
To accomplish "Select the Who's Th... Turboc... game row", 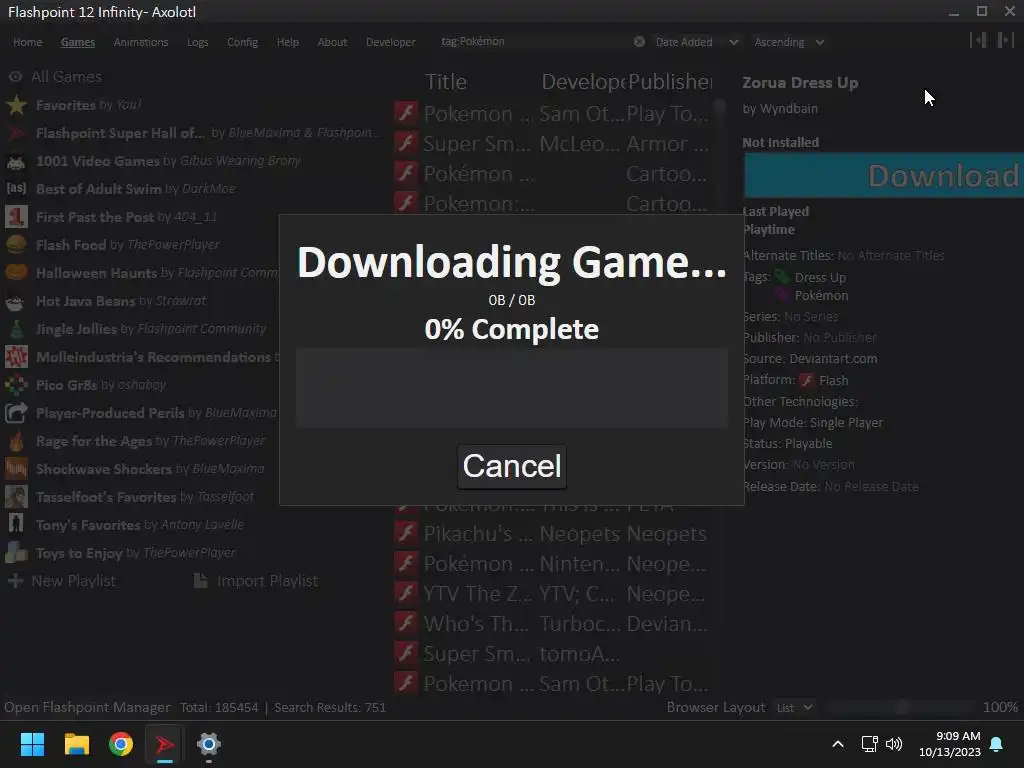I will pyautogui.click(x=552, y=624).
